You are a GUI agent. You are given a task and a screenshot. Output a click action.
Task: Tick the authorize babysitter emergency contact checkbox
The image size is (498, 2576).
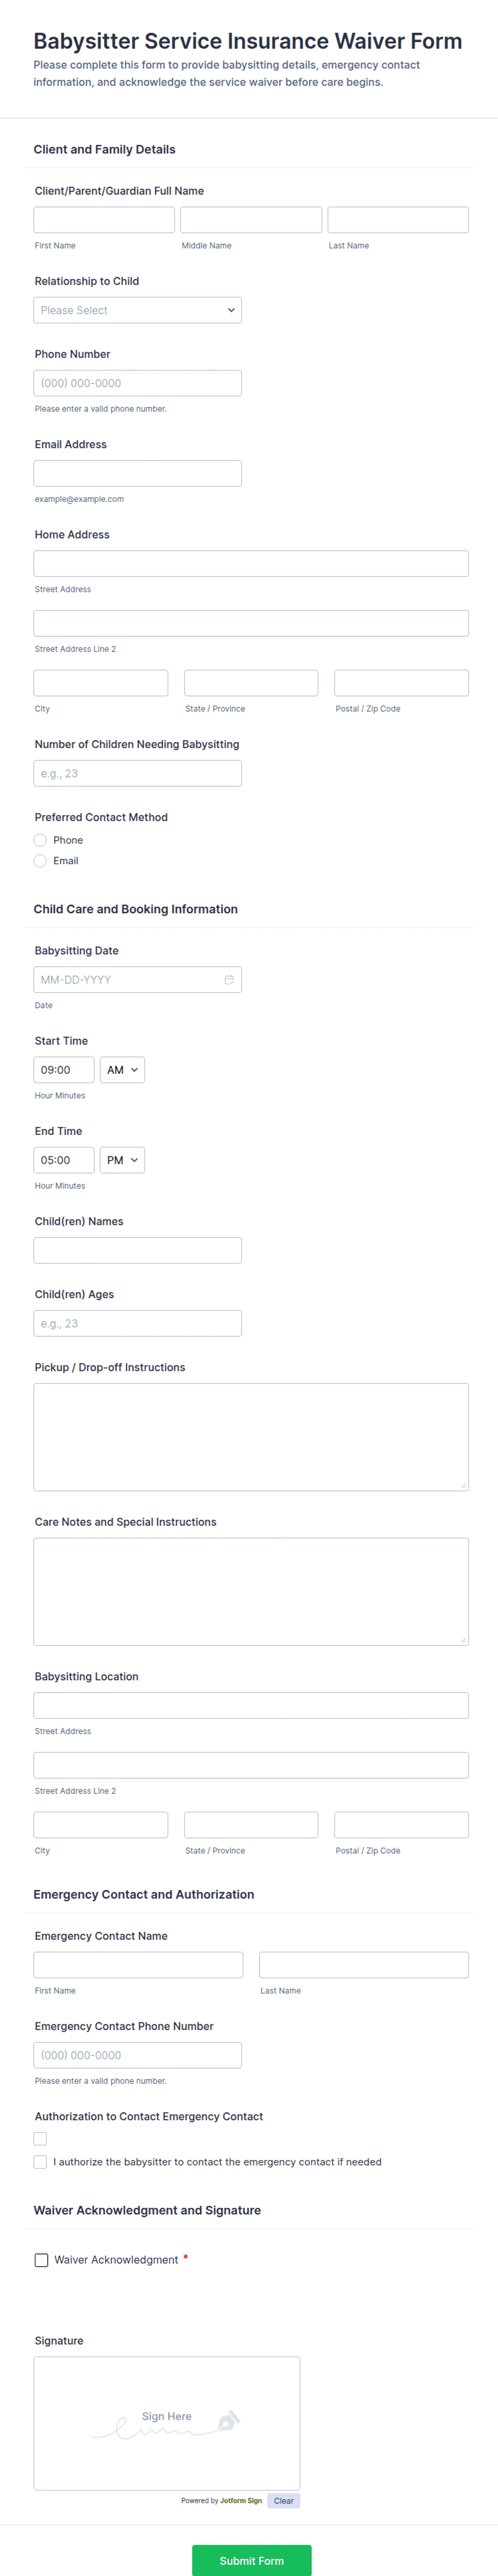[40, 2161]
